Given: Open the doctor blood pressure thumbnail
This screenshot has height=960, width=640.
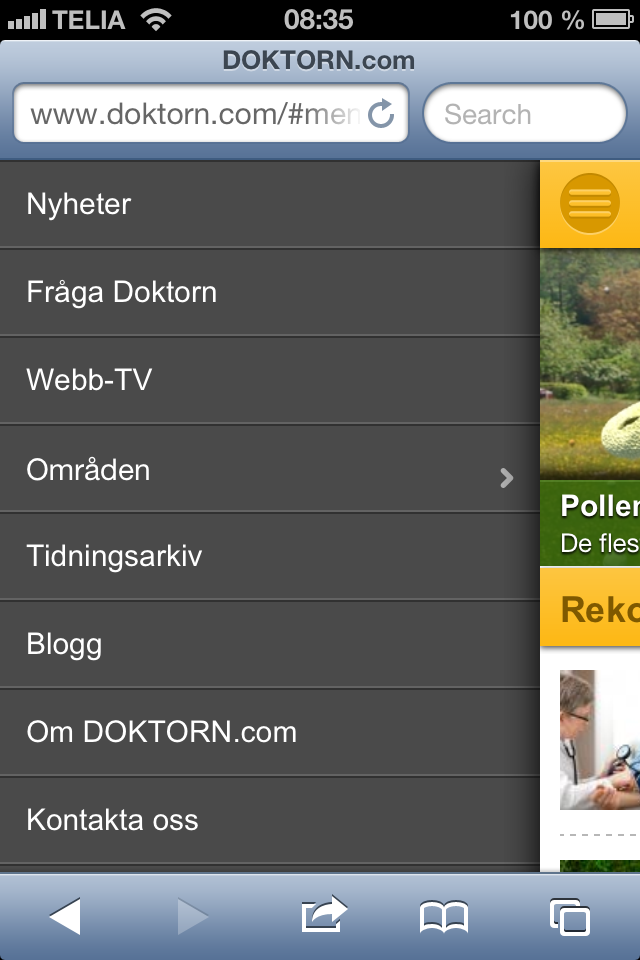Looking at the screenshot, I should pyautogui.click(x=600, y=740).
